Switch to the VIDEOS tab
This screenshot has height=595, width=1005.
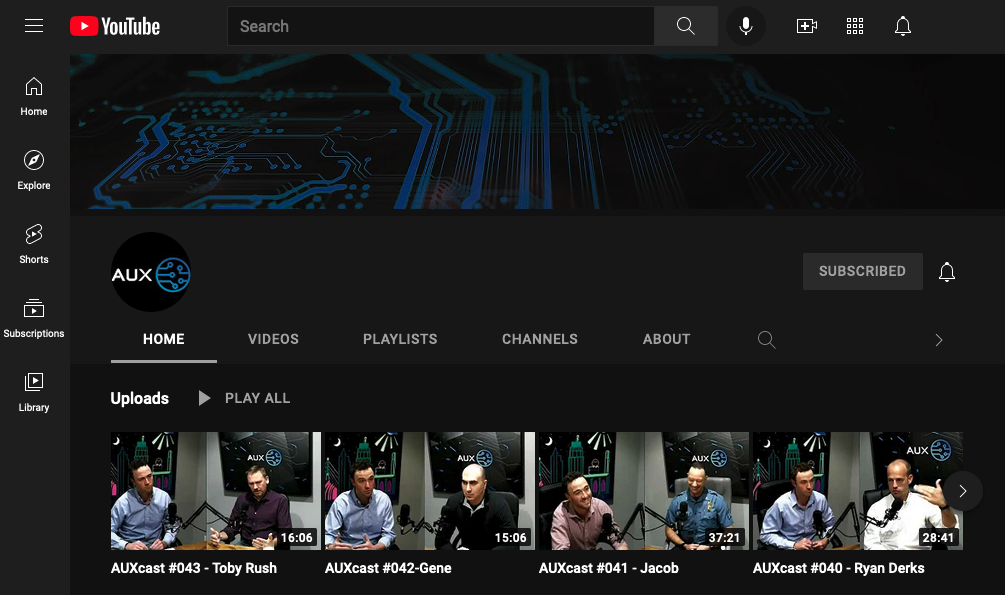tap(273, 339)
